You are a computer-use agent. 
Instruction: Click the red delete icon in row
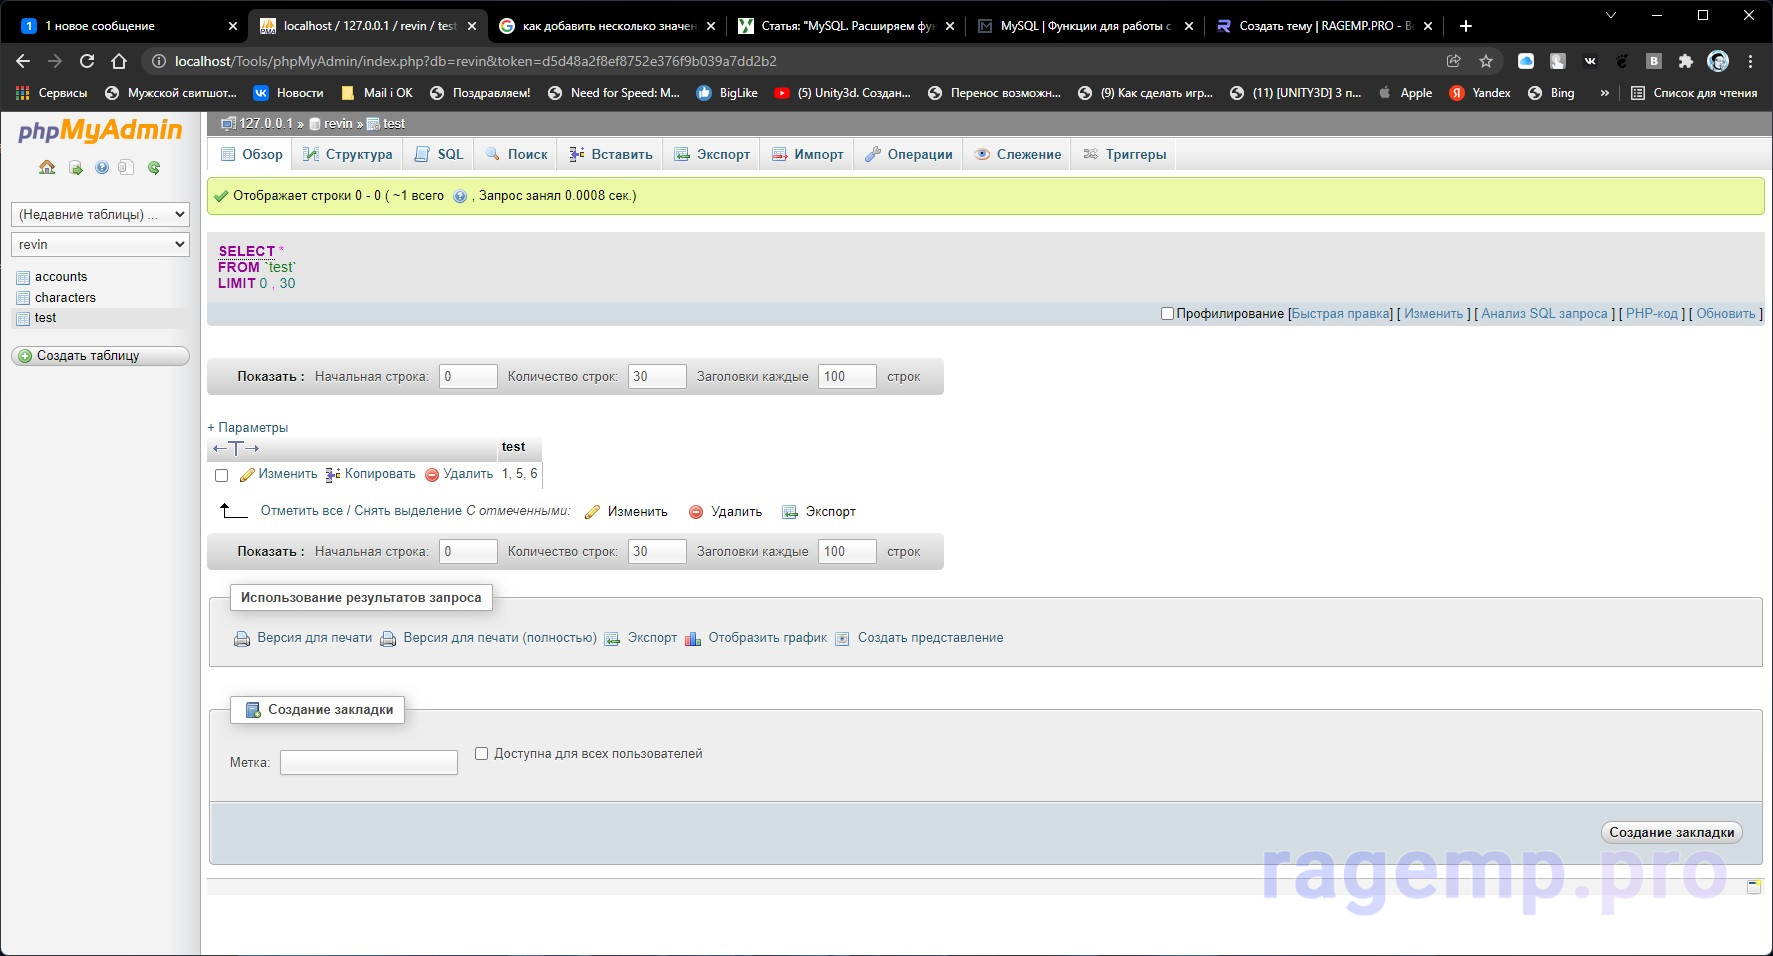coord(432,475)
